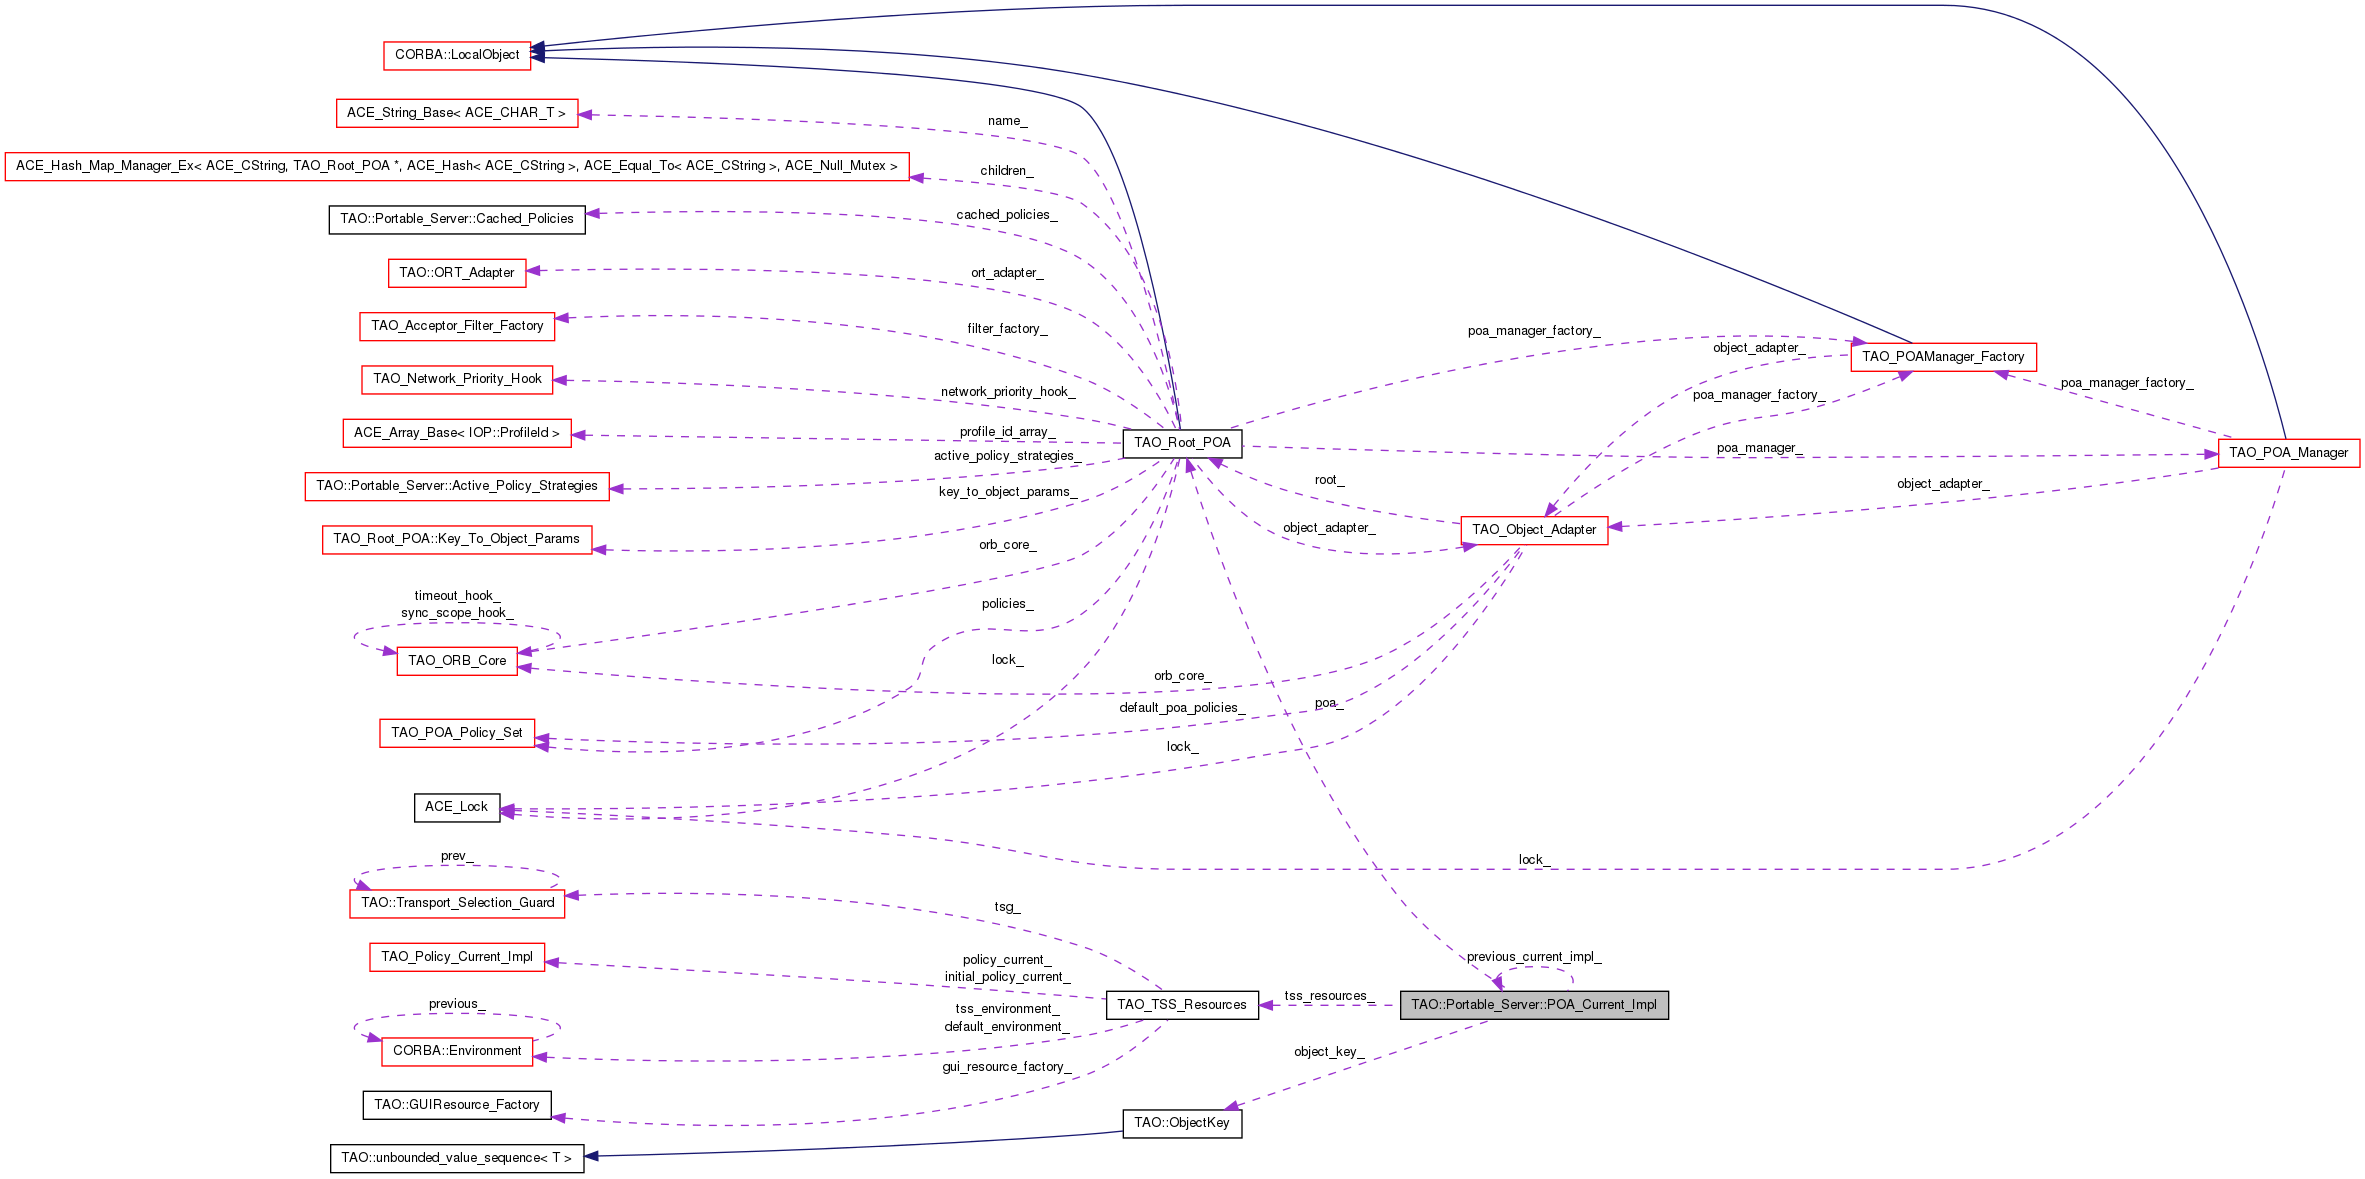Open the TAO_Object_Adapter class box
Screen dimensions: 2365x1179
pyautogui.click(x=1534, y=530)
